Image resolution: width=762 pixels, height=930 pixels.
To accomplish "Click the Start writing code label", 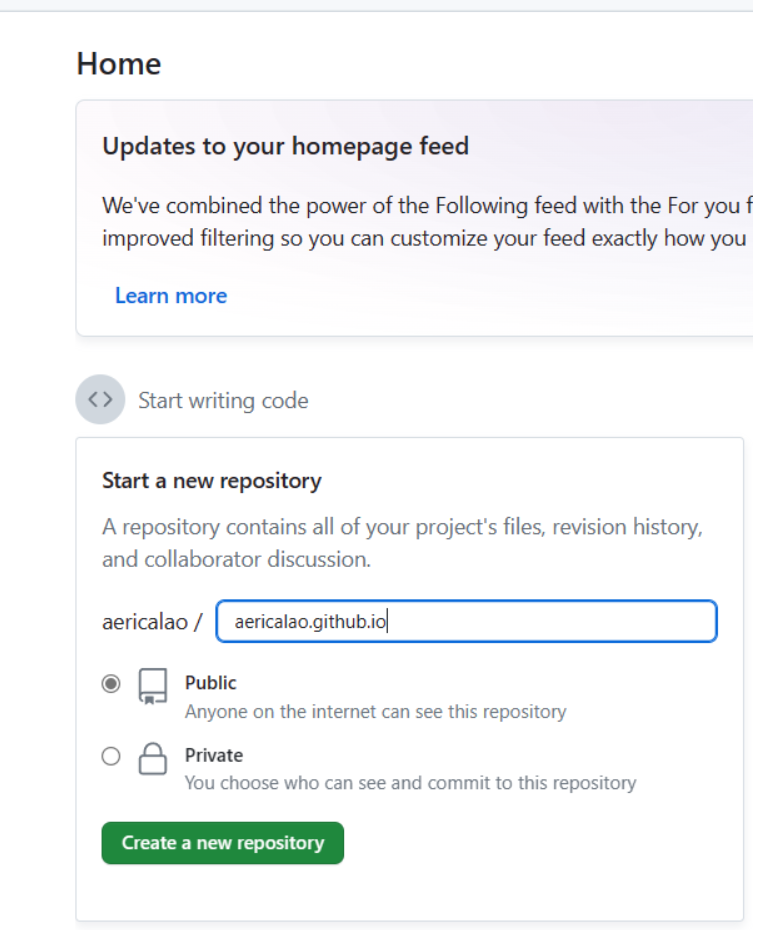I will coord(223,401).
